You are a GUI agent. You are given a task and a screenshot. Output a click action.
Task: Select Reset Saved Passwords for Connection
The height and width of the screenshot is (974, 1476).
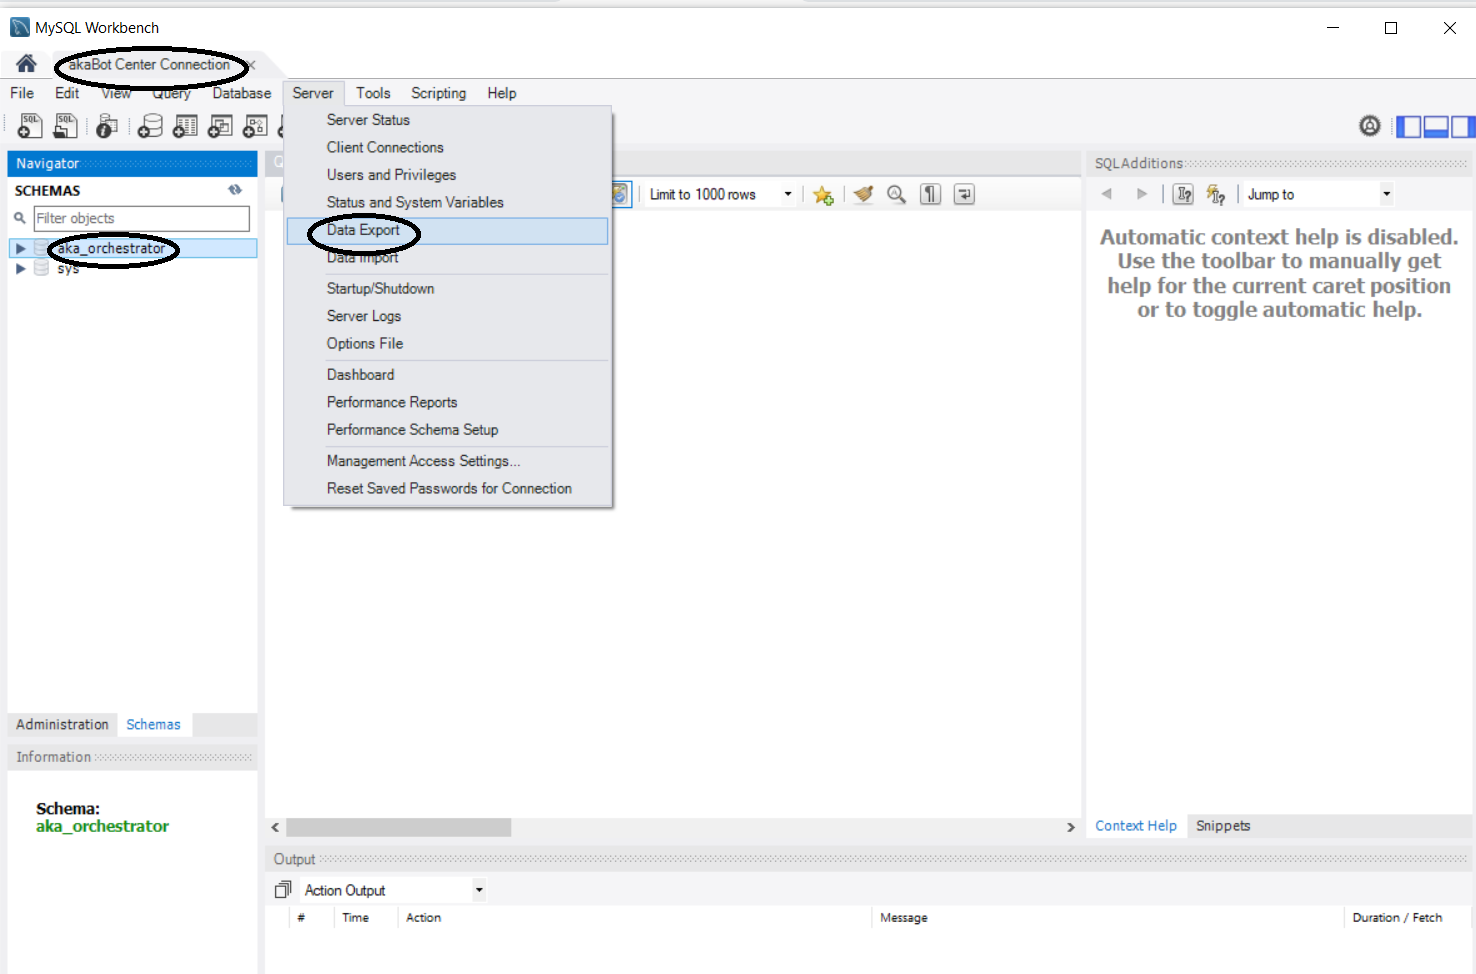[447, 488]
